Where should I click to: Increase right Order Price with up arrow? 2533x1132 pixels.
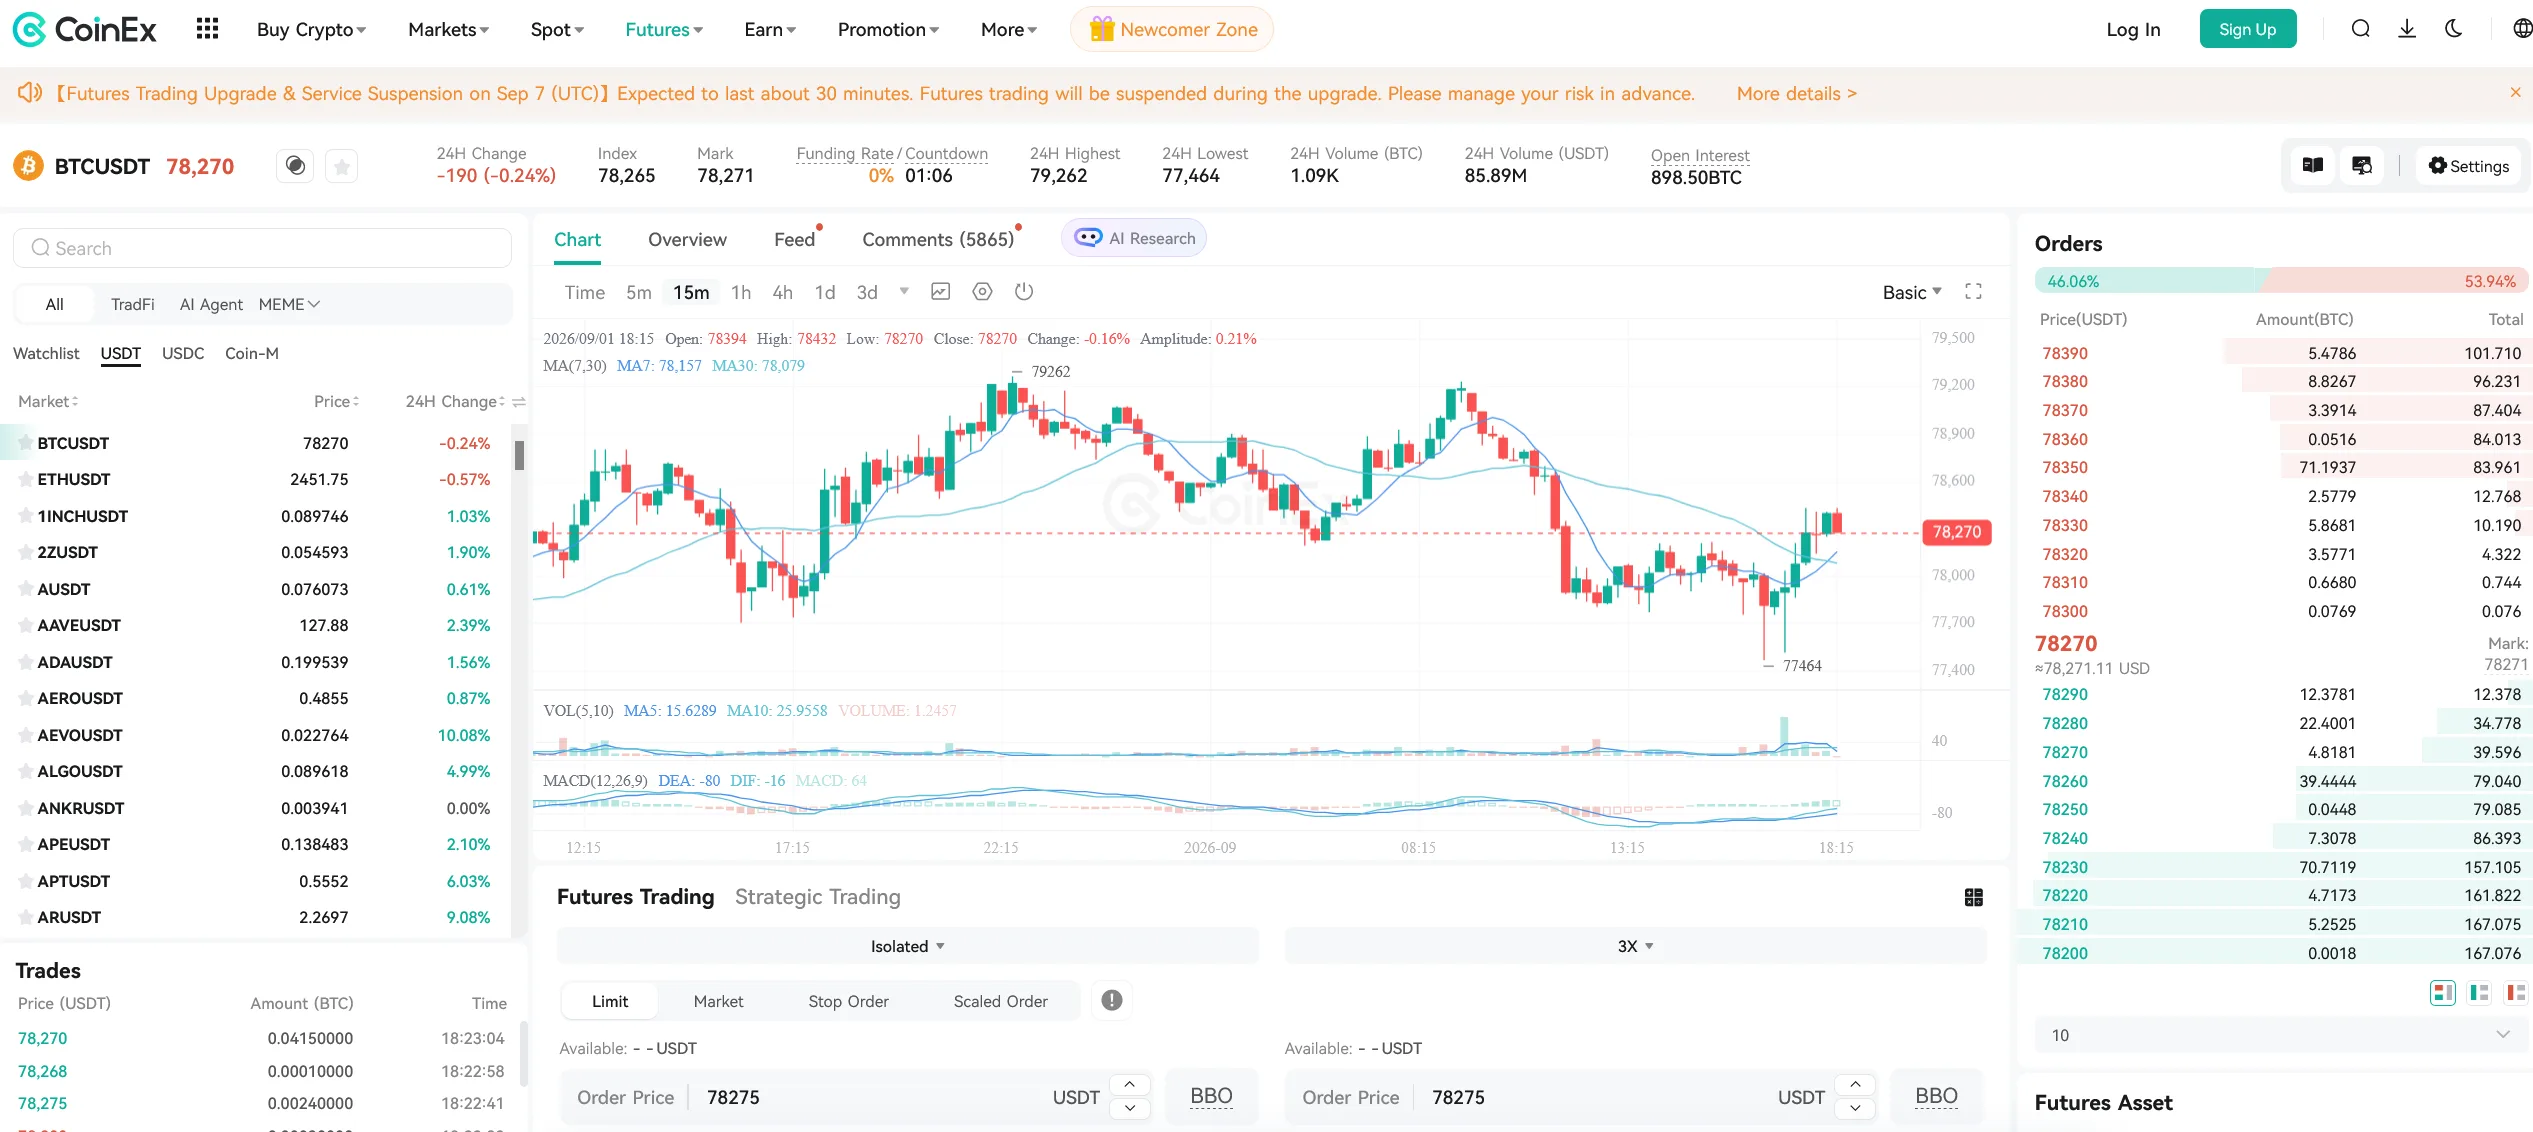(1855, 1085)
